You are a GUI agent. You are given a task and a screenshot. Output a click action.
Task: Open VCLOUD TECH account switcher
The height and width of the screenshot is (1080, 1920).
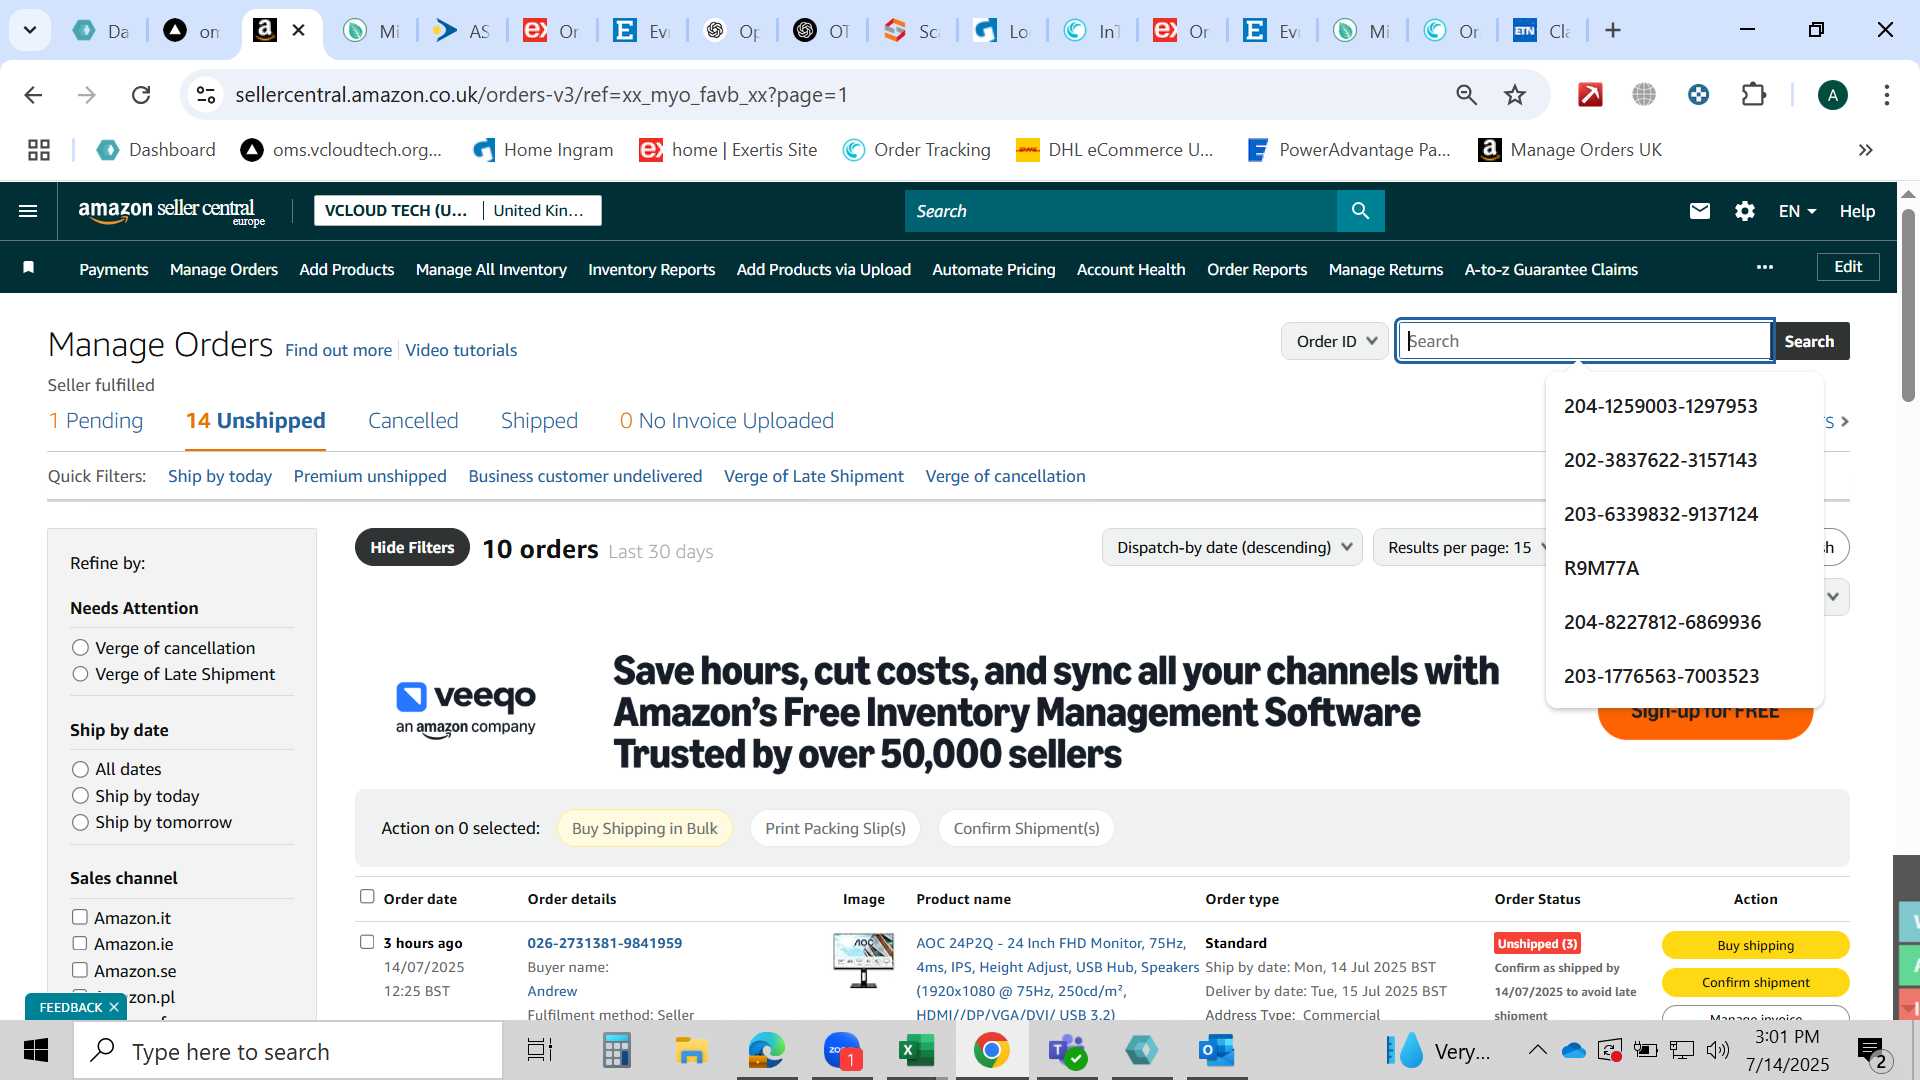point(458,211)
